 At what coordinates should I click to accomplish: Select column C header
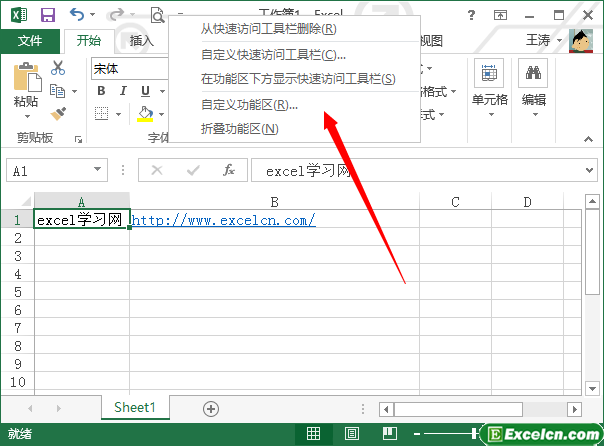(455, 201)
